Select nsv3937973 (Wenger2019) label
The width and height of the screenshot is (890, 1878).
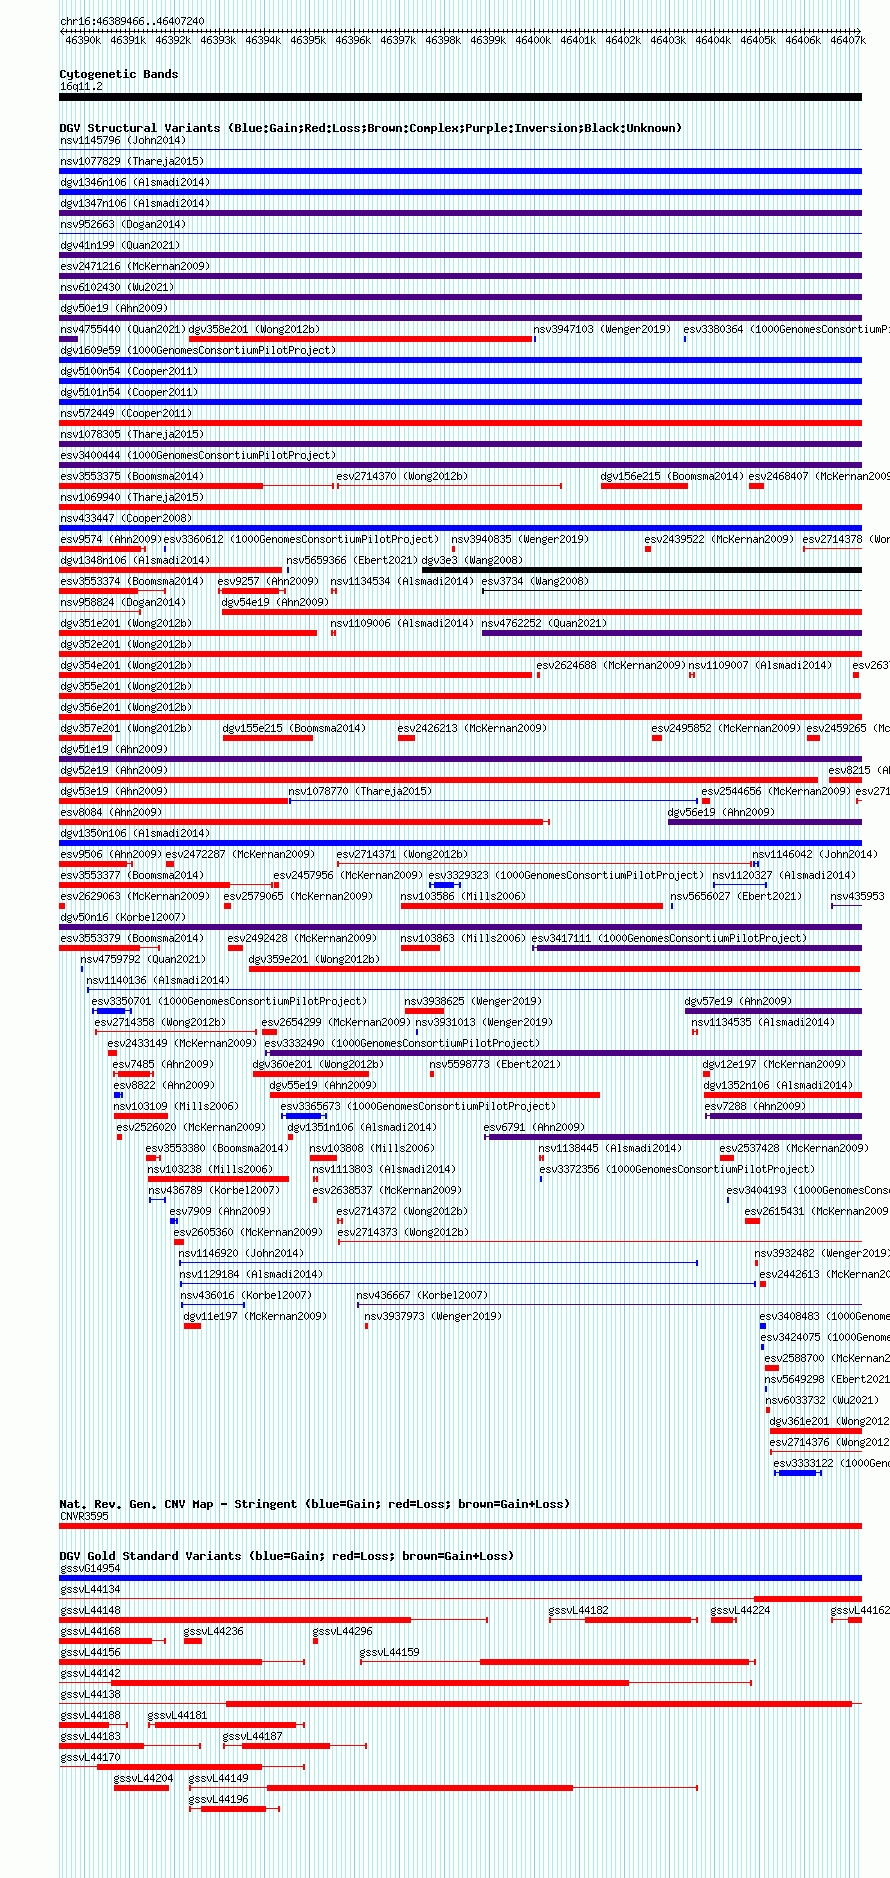point(433,1316)
